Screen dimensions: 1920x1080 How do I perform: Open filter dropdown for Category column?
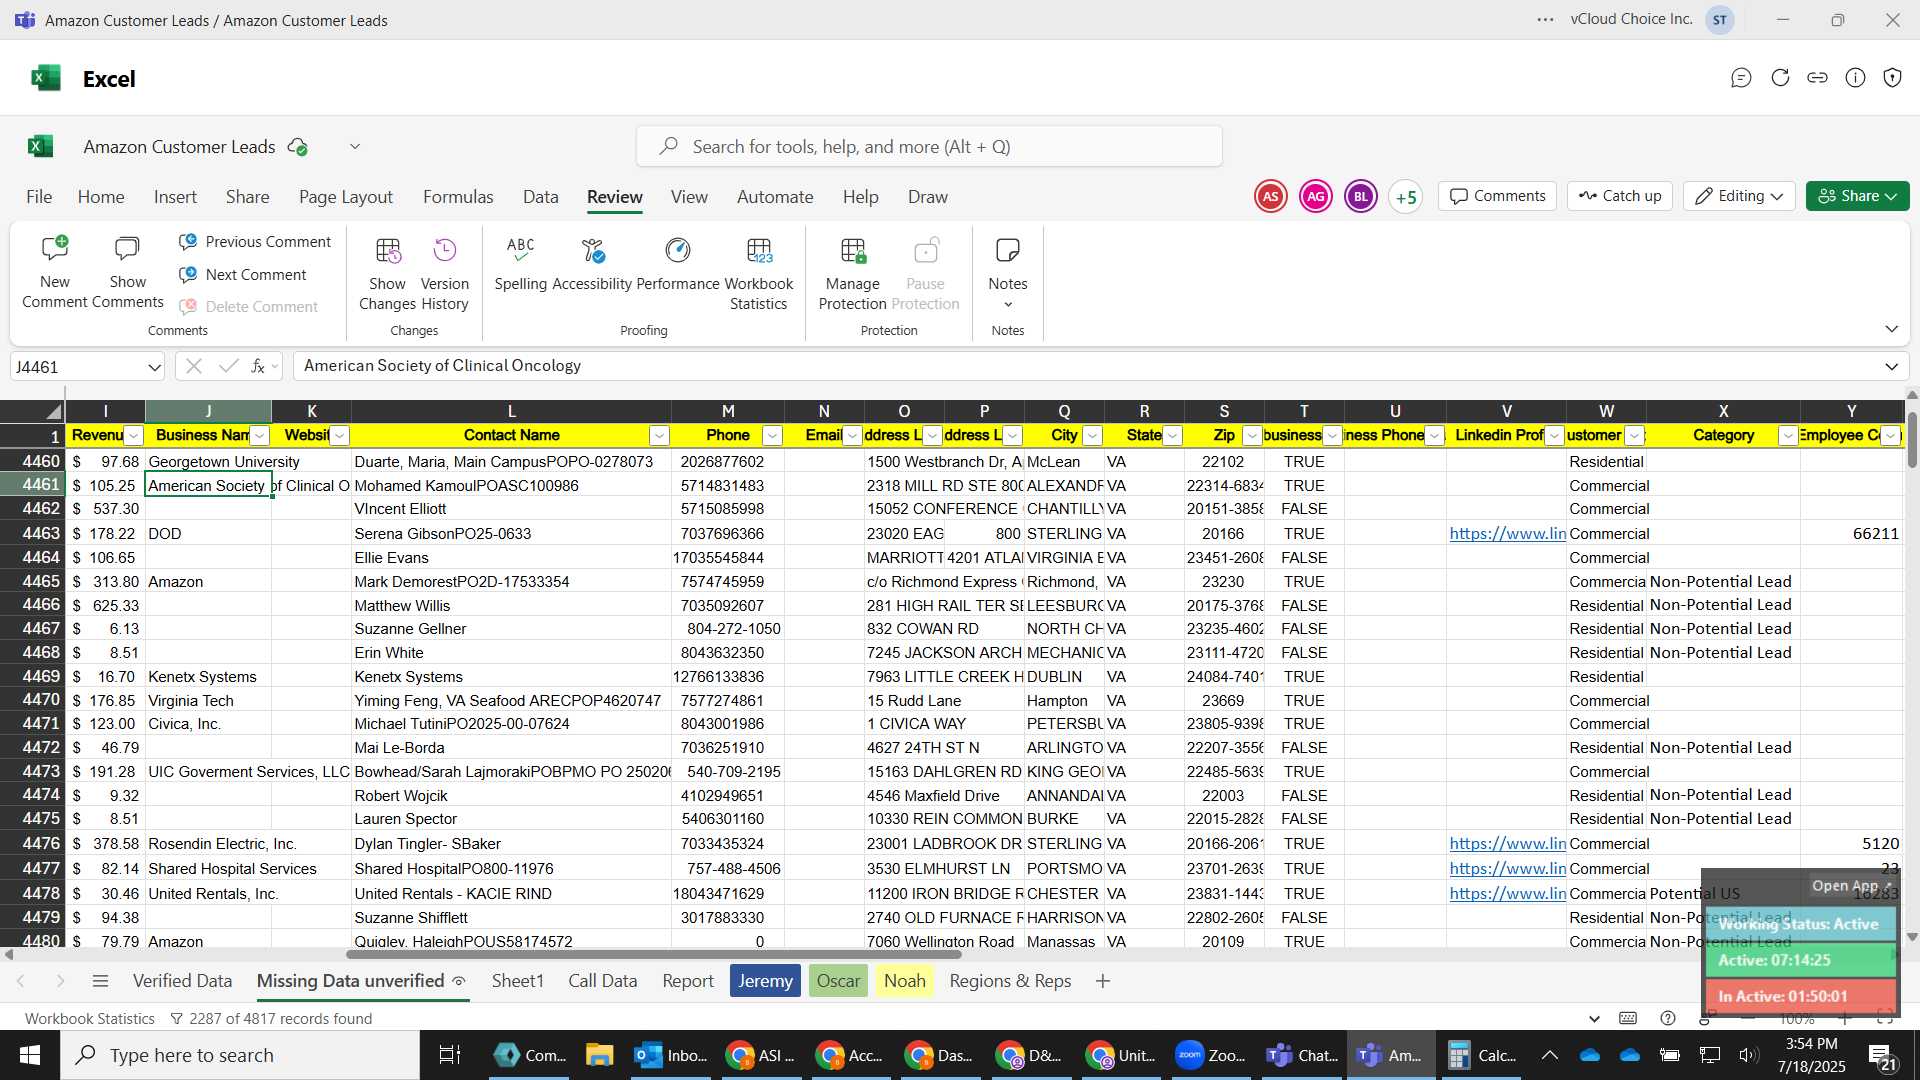tap(1788, 436)
